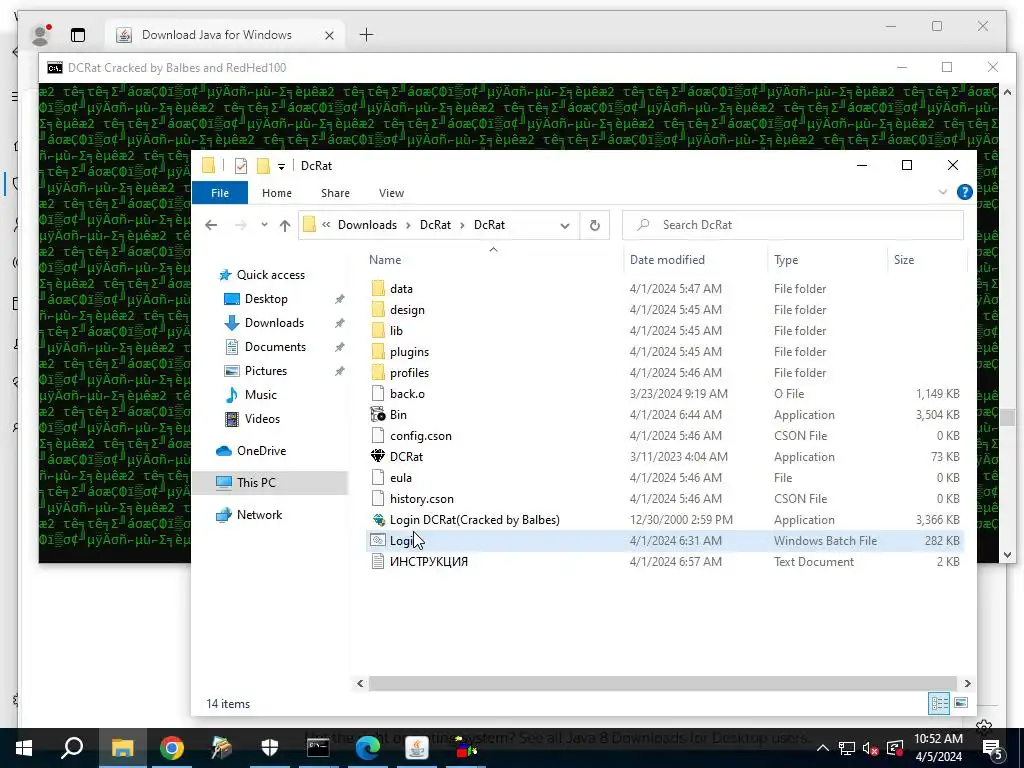Viewport: 1024px width, 768px height.
Task: Click the Search DcRat input field
Action: click(x=793, y=225)
